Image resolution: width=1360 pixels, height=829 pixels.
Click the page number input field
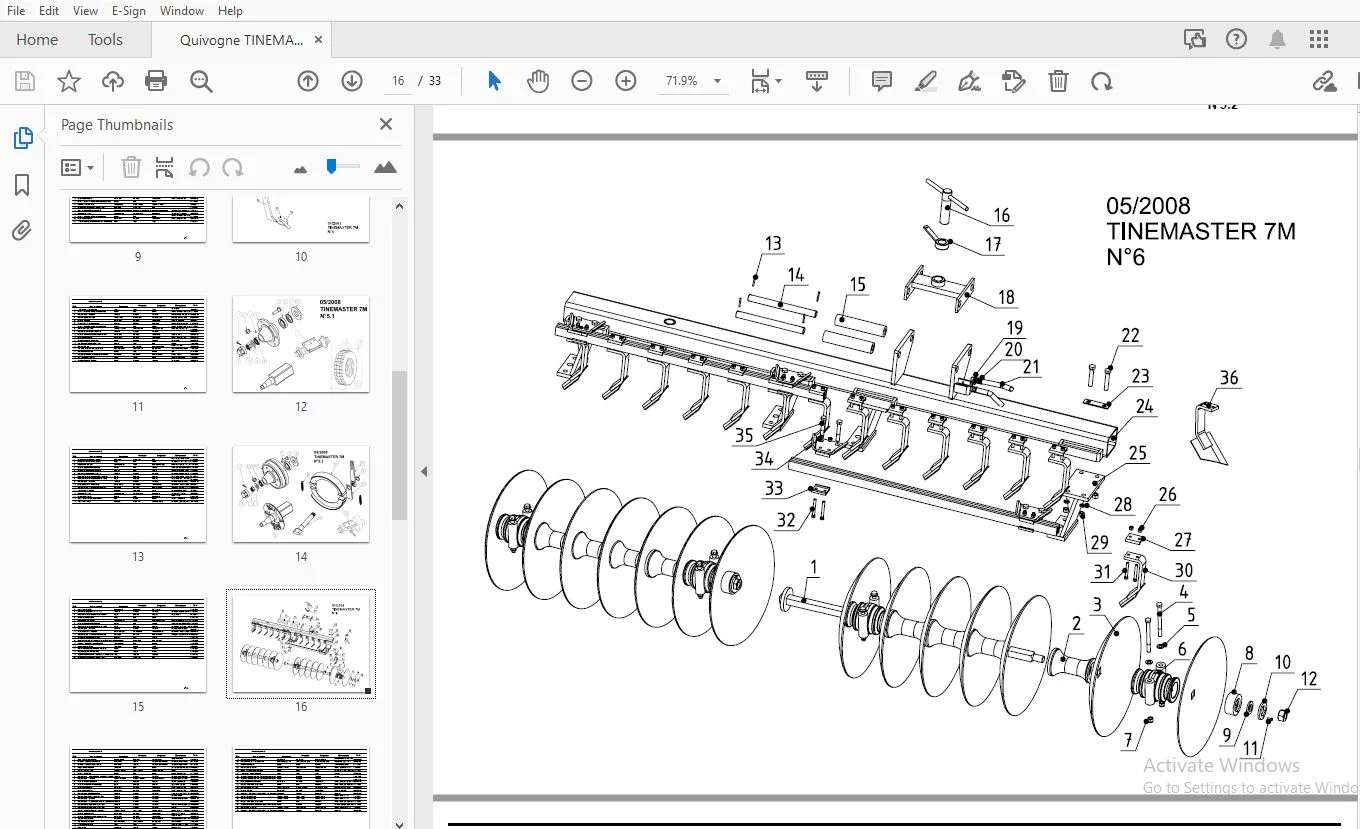click(398, 81)
